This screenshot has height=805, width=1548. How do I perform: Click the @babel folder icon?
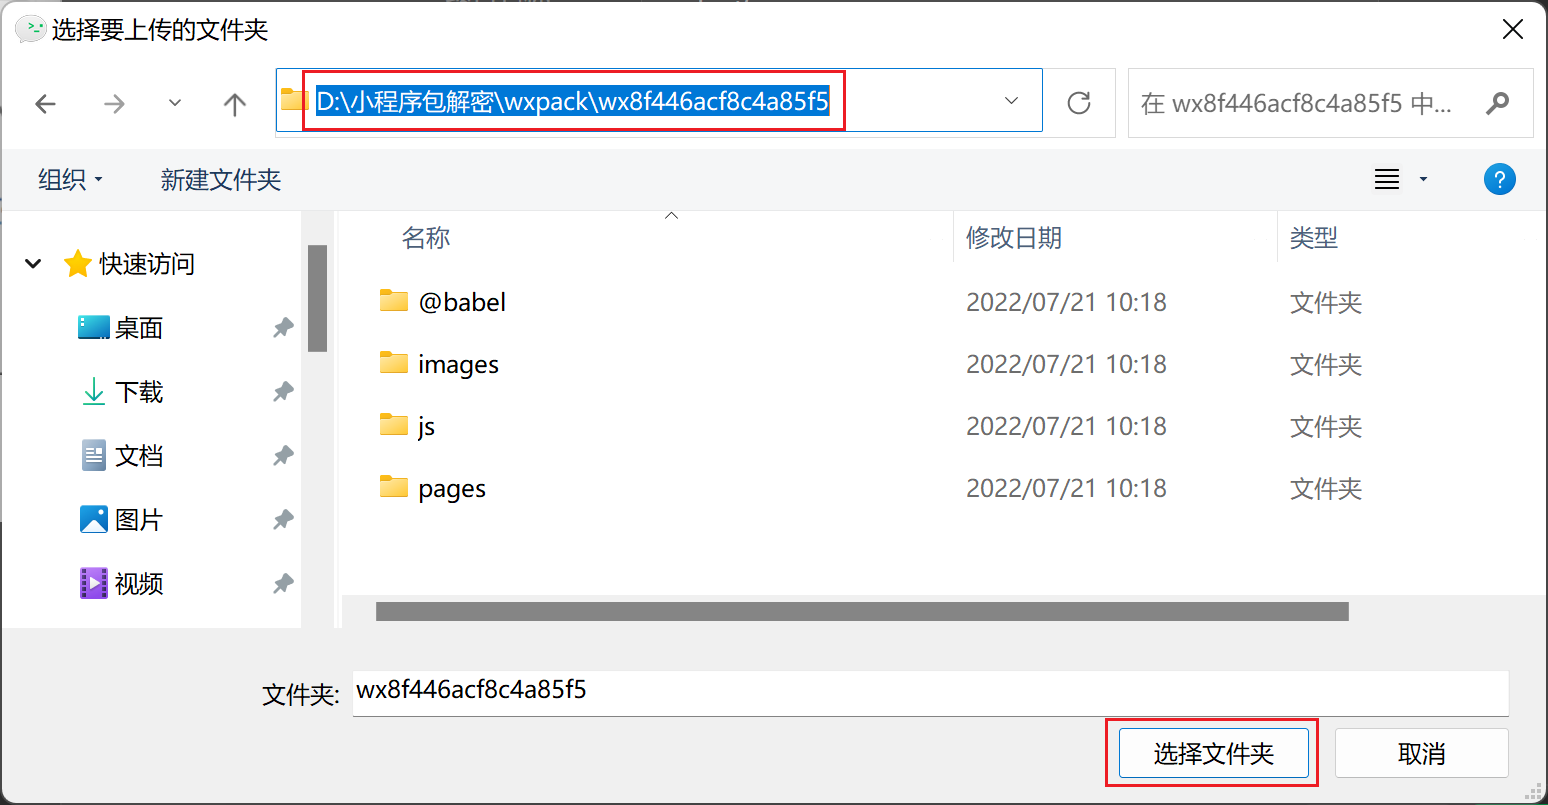click(394, 300)
